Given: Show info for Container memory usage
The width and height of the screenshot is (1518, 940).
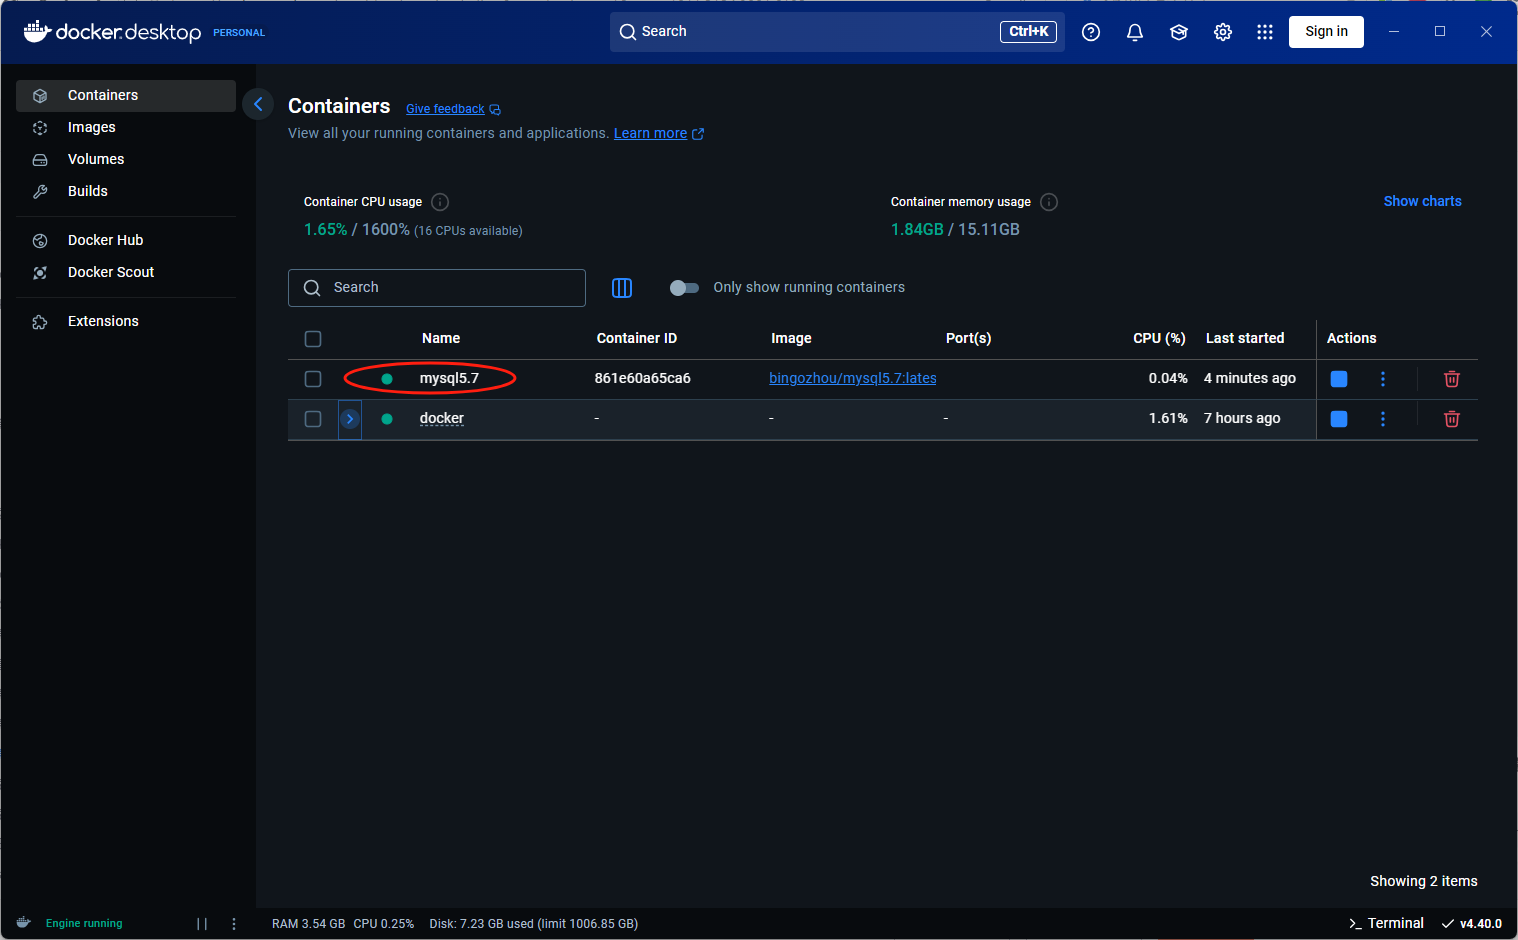Looking at the screenshot, I should click(x=1049, y=202).
